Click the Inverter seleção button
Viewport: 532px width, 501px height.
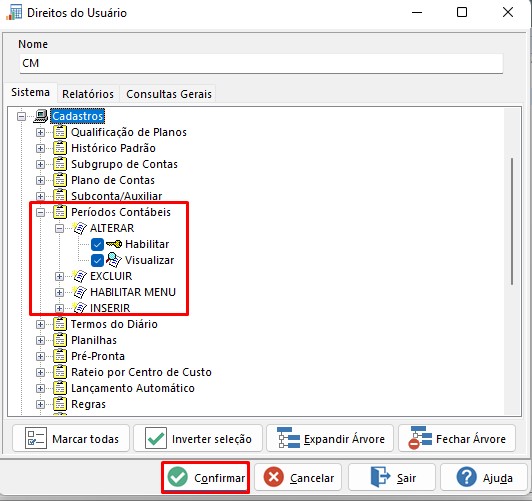[x=198, y=439]
